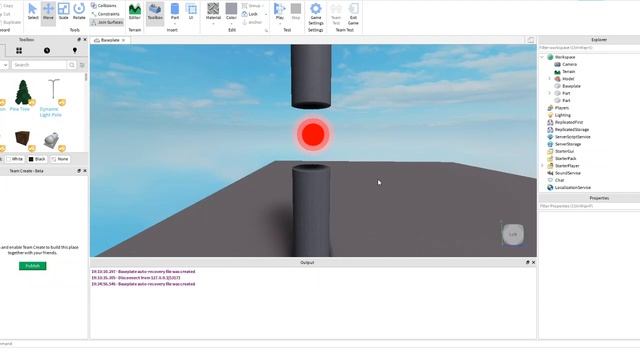Image resolution: width=640 pixels, height=360 pixels.
Task: Open the Play mode dropdown arrow
Action: pos(280,24)
